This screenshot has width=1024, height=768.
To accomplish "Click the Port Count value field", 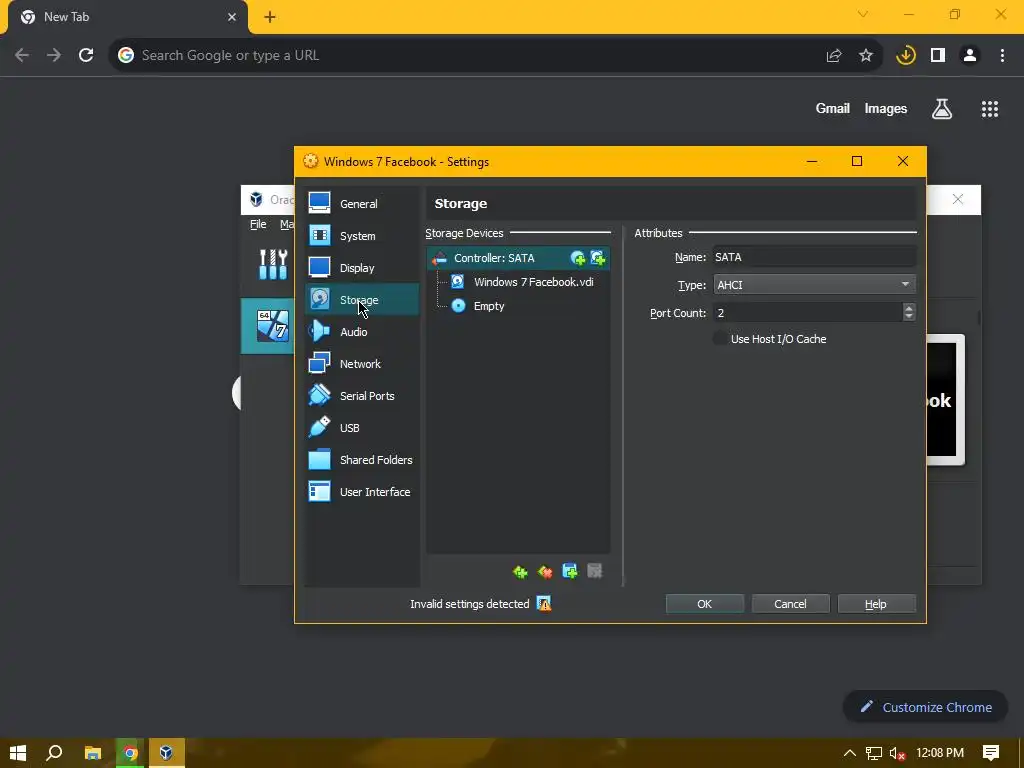I will 807,313.
